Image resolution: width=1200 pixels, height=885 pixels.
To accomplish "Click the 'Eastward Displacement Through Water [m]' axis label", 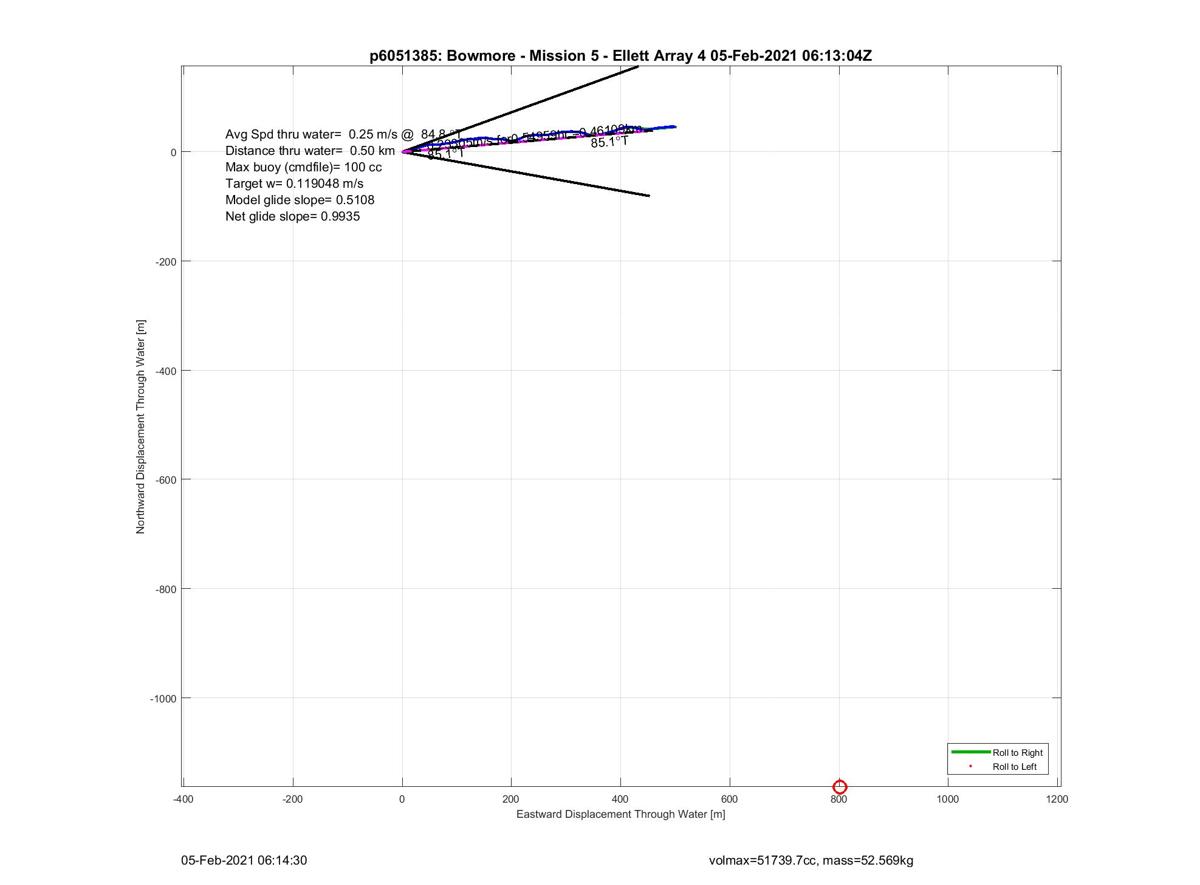I will (620, 814).
